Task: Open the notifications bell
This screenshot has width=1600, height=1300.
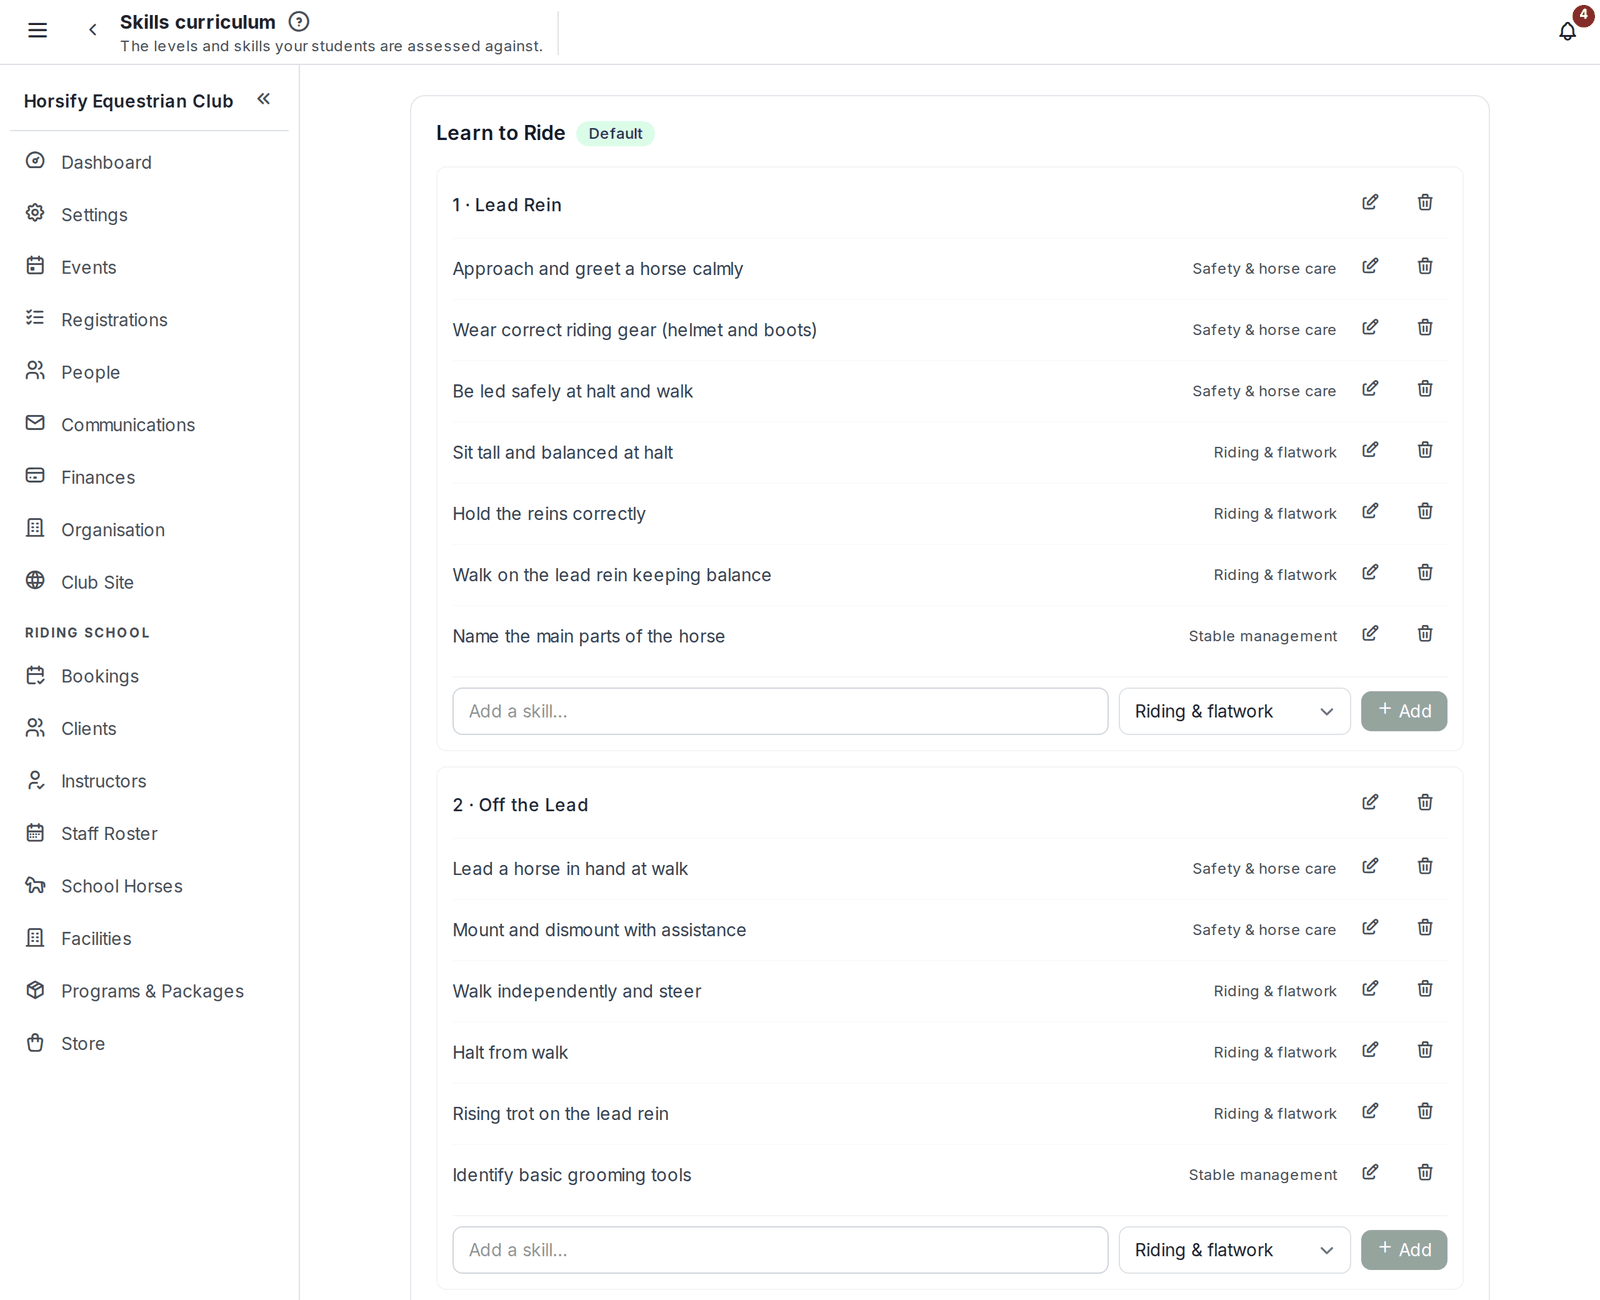Action: [1567, 31]
